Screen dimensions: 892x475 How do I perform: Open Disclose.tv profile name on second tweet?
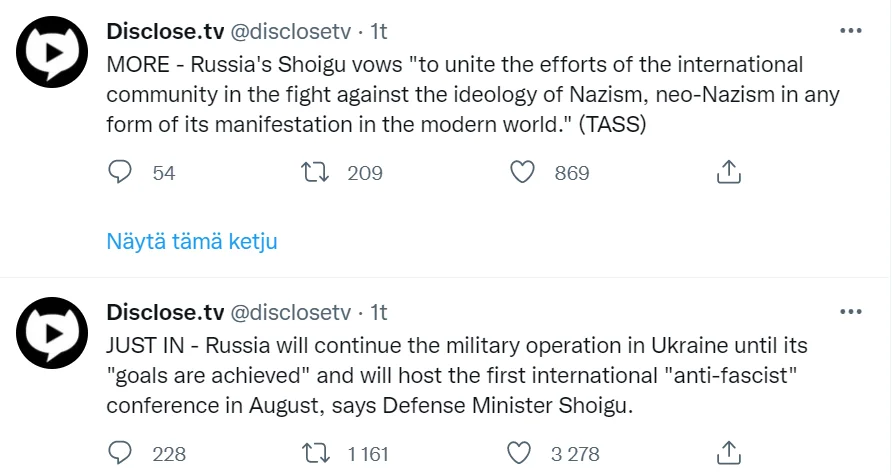click(x=166, y=313)
